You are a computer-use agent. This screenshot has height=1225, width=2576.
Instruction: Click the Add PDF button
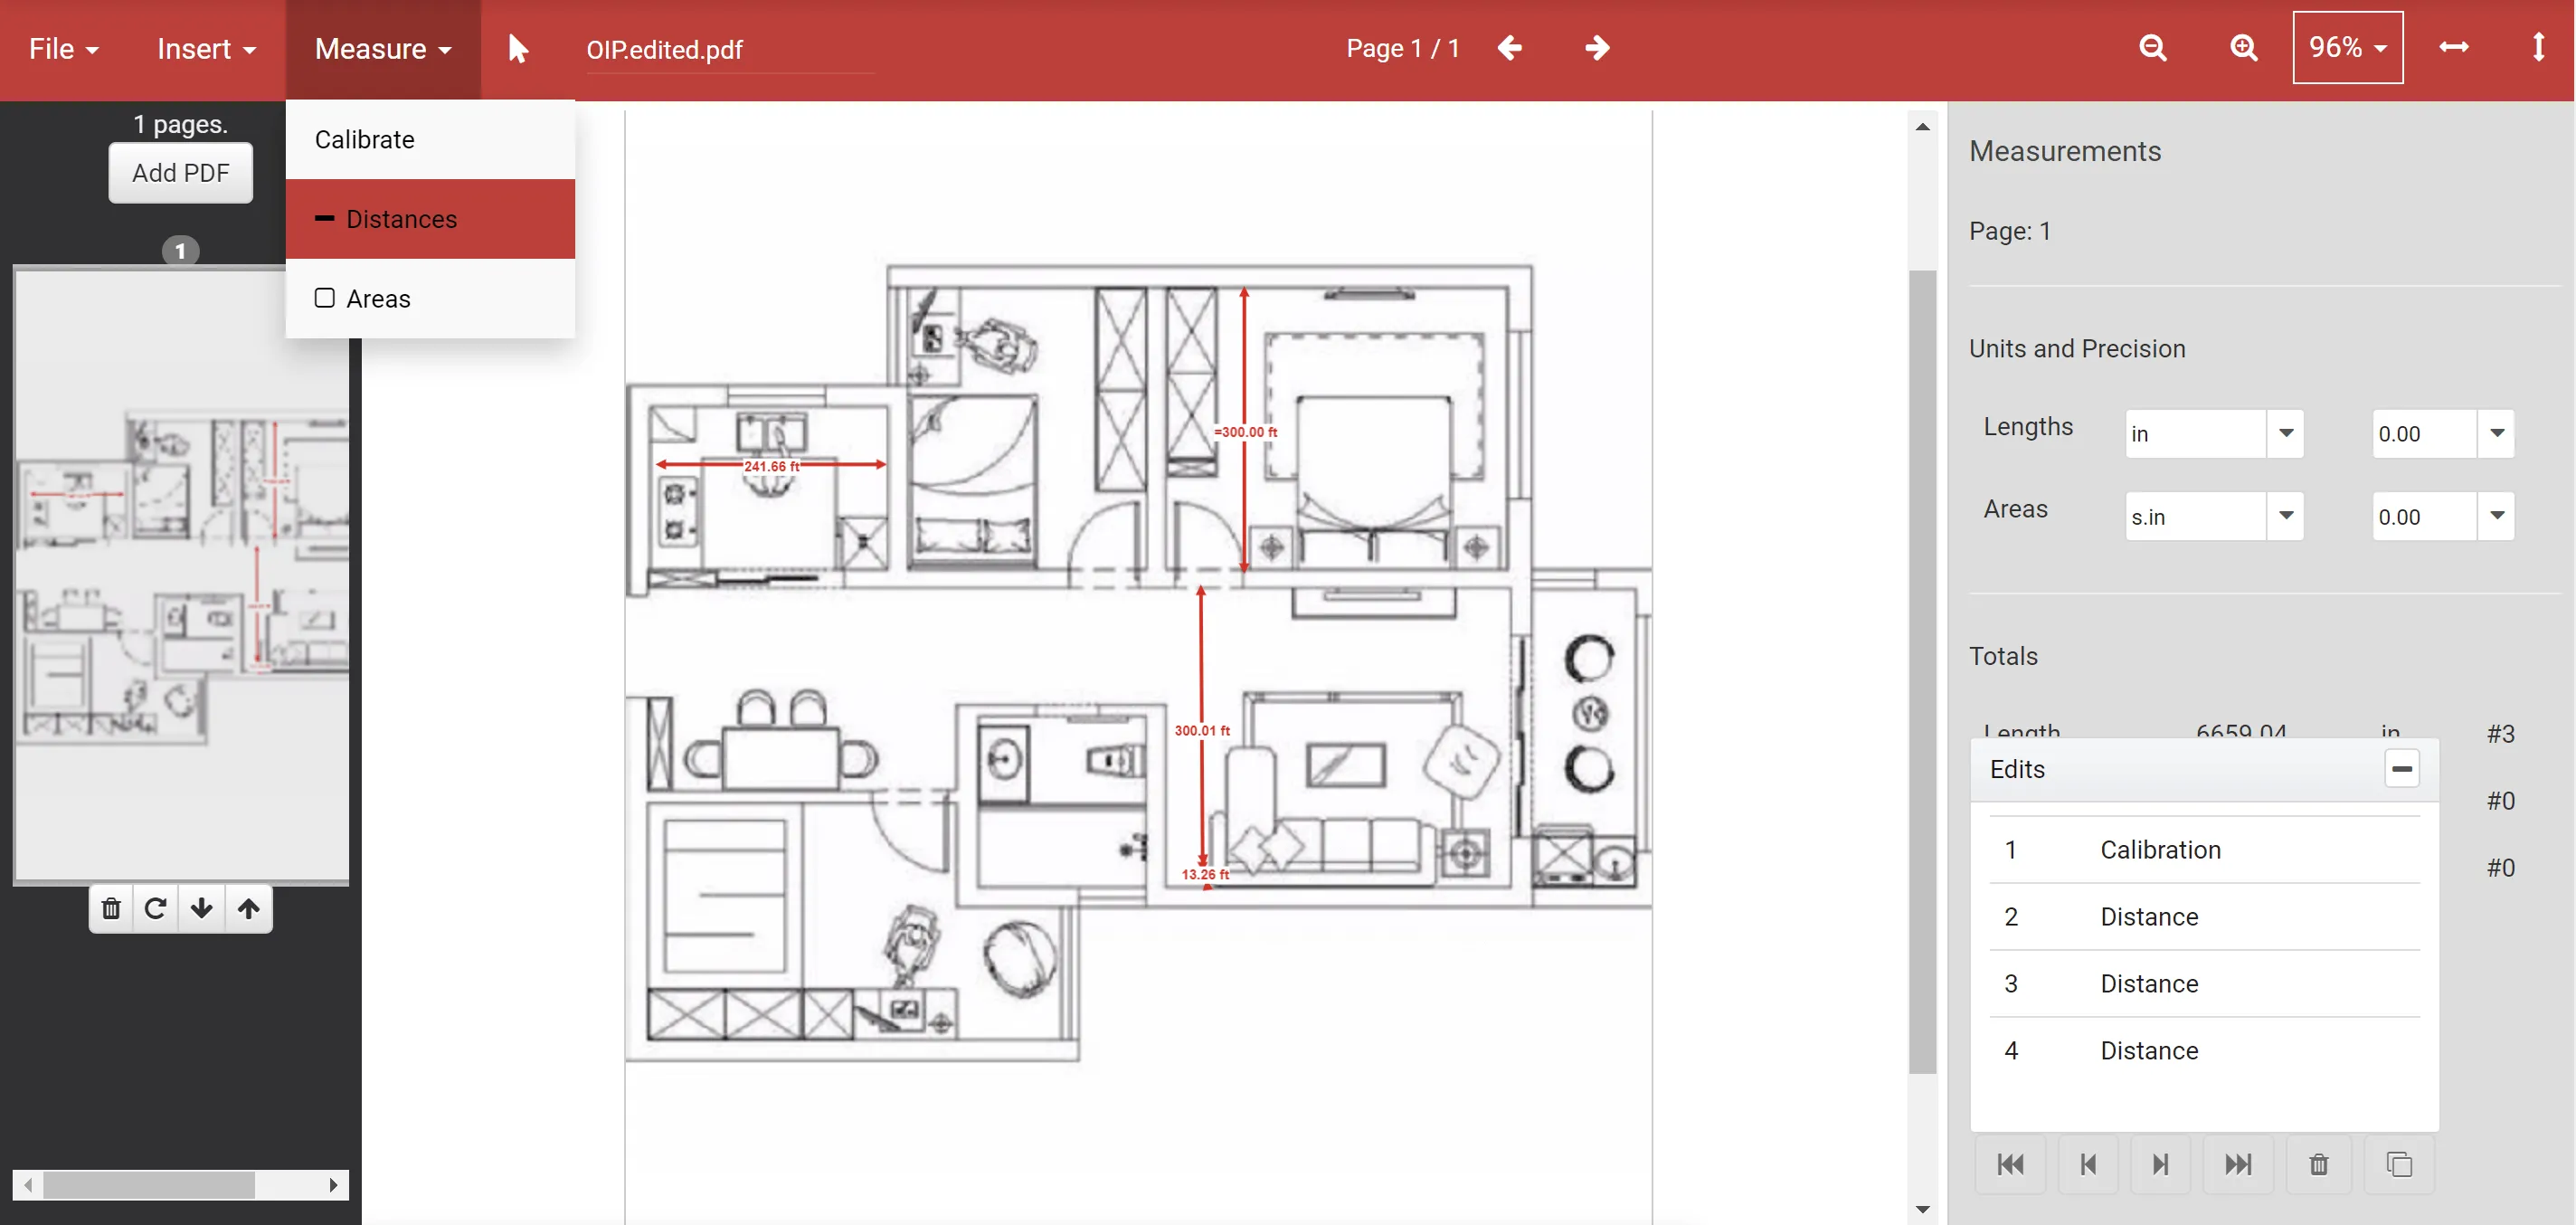pyautogui.click(x=179, y=173)
